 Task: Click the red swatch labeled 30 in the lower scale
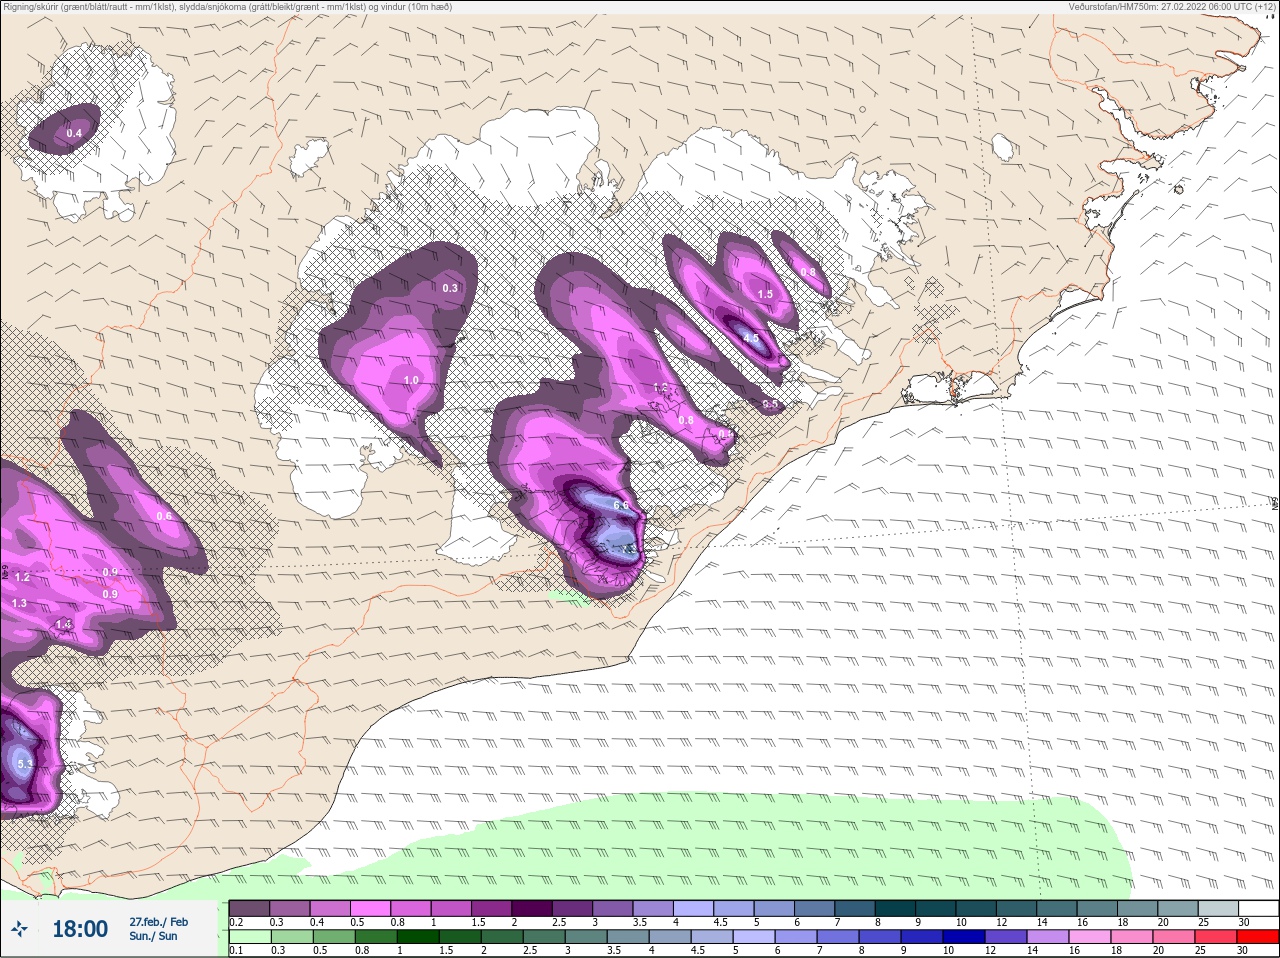point(1258,937)
